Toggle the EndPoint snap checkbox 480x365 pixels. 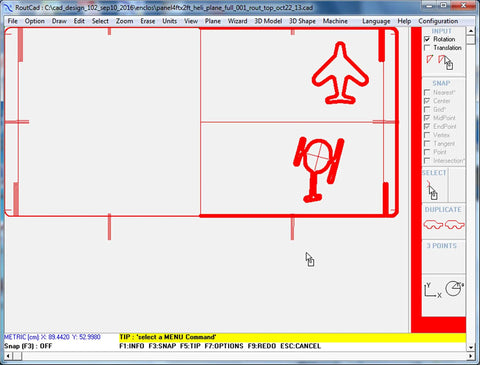(427, 127)
